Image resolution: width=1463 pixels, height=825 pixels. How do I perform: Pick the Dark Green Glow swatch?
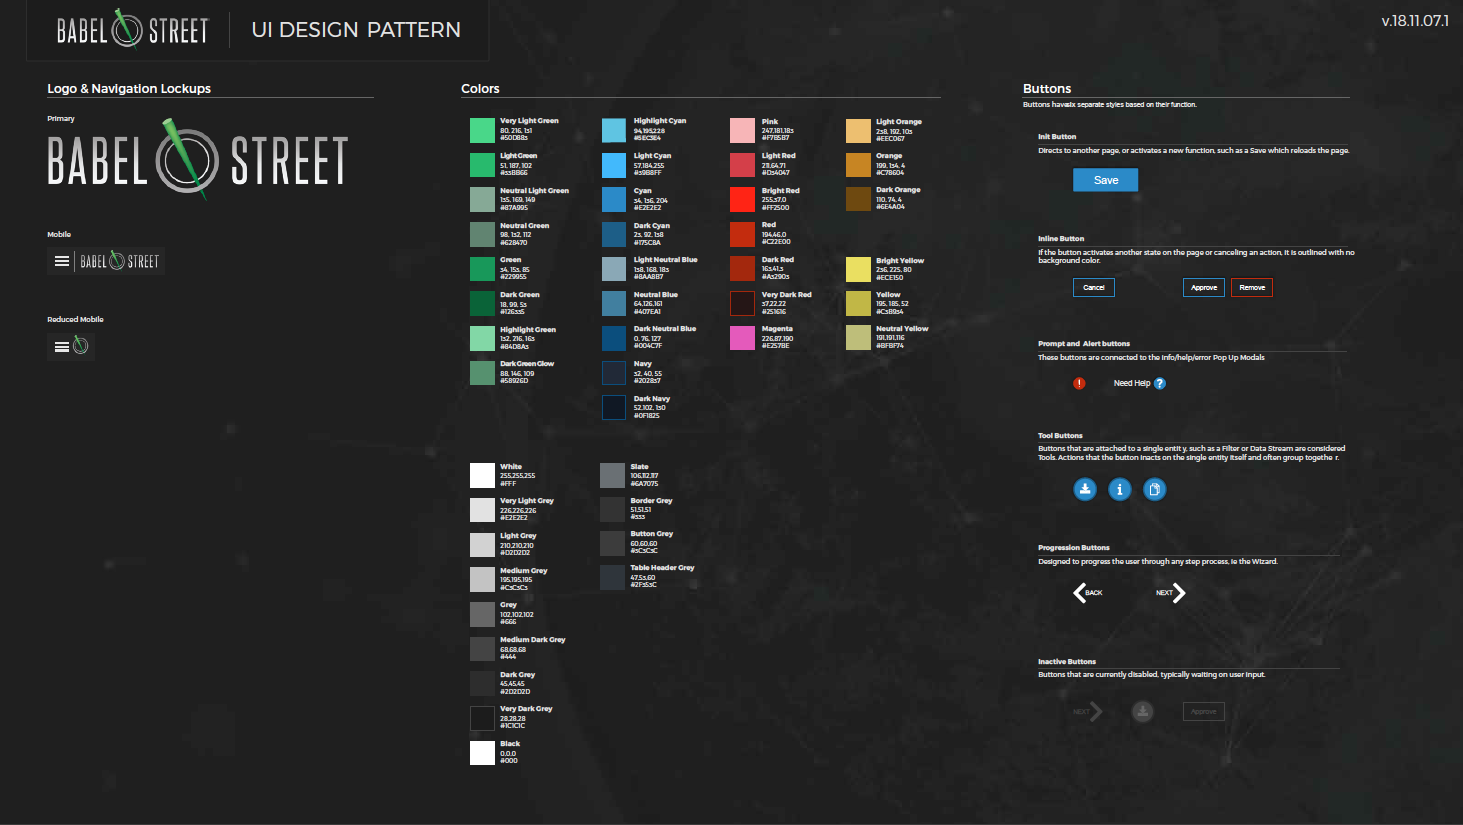pyautogui.click(x=482, y=372)
